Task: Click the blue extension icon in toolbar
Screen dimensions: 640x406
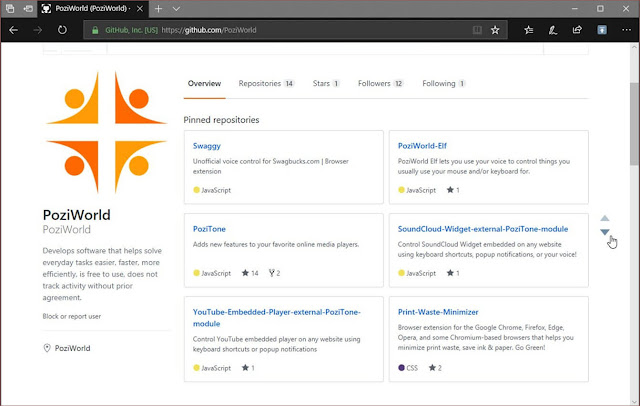Action: coord(602,30)
